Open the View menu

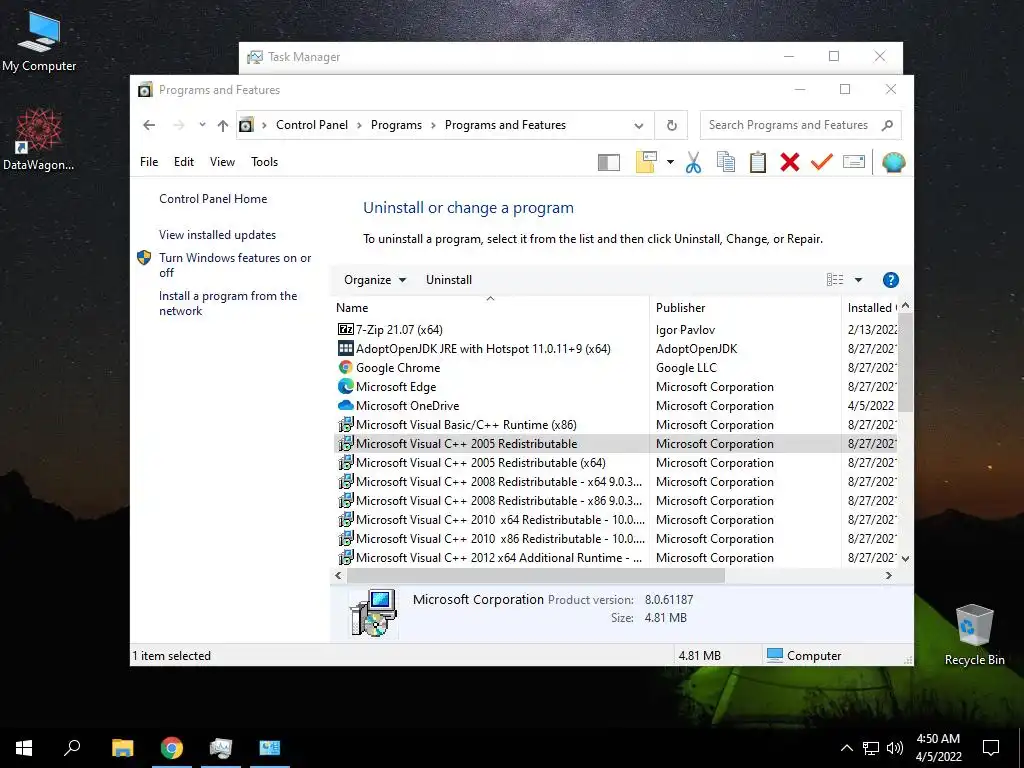222,162
